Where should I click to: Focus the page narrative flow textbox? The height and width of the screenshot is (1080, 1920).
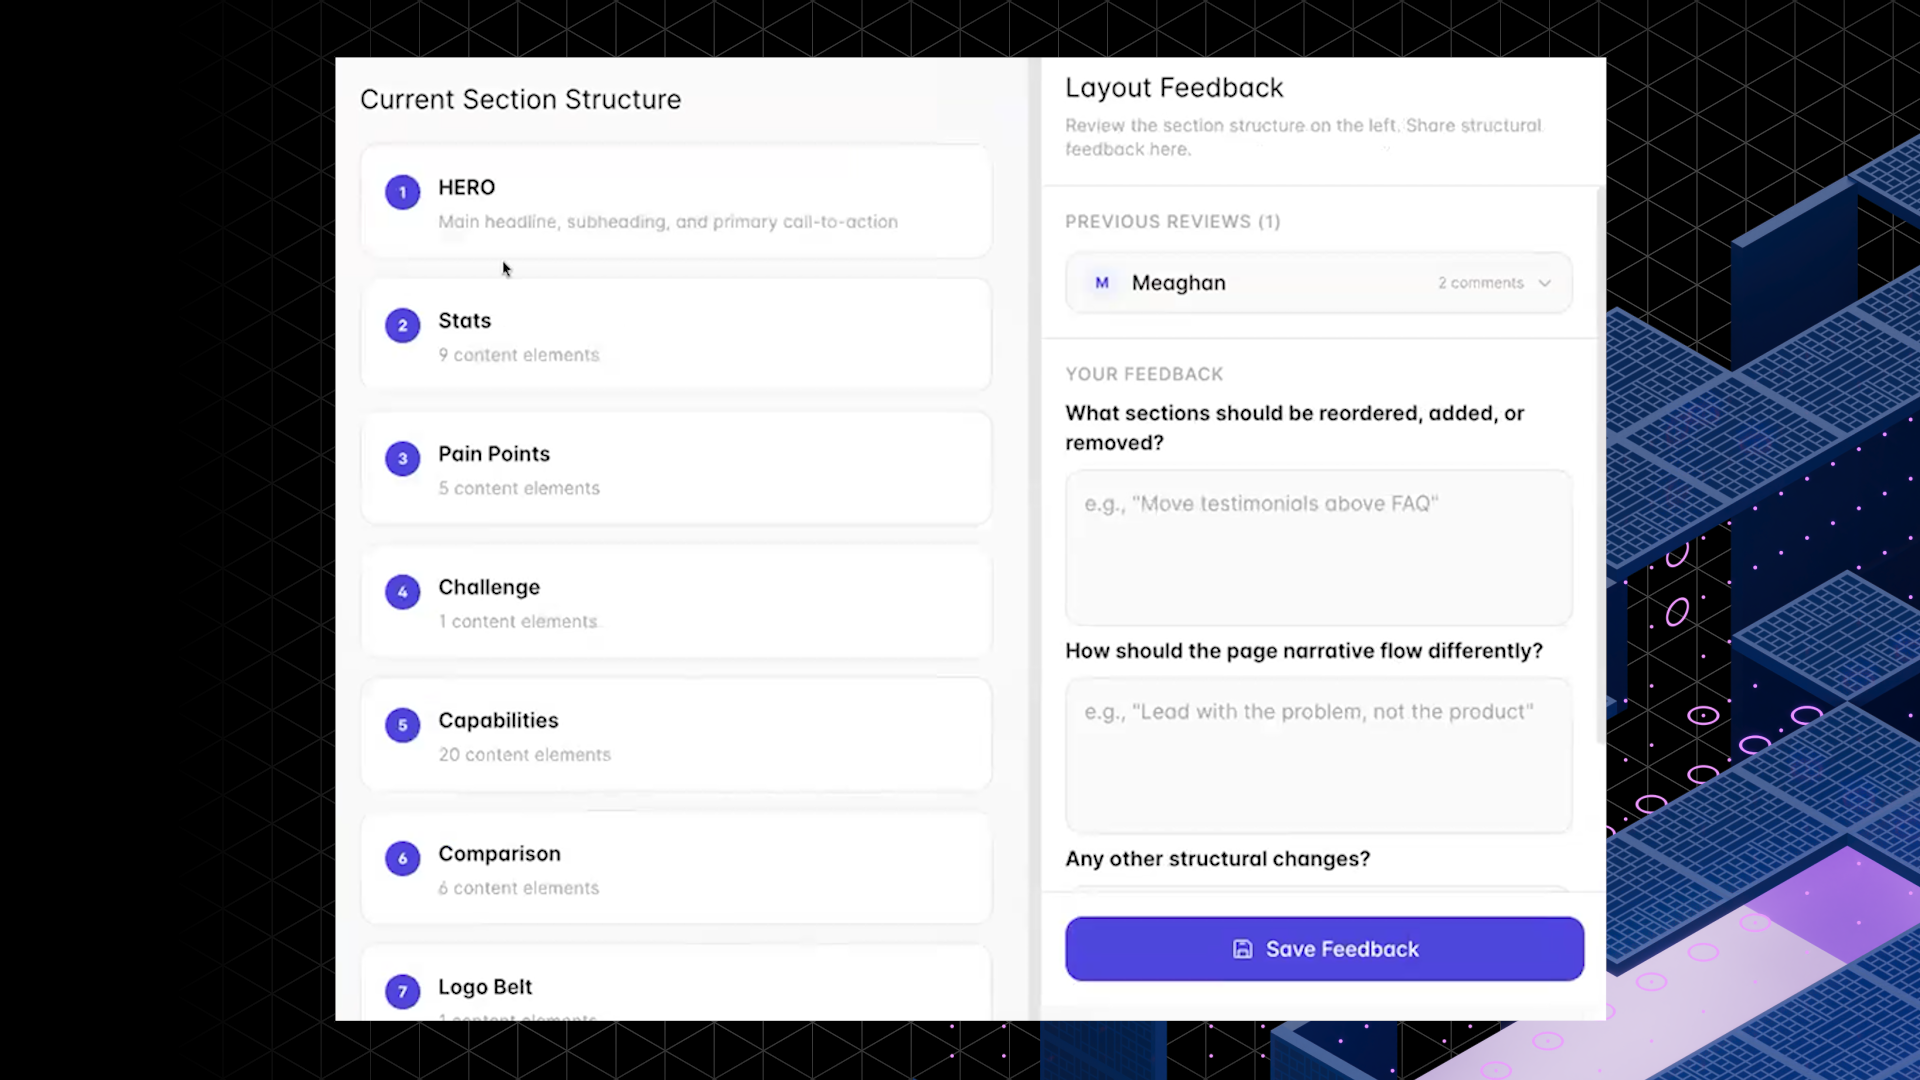click(x=1318, y=756)
